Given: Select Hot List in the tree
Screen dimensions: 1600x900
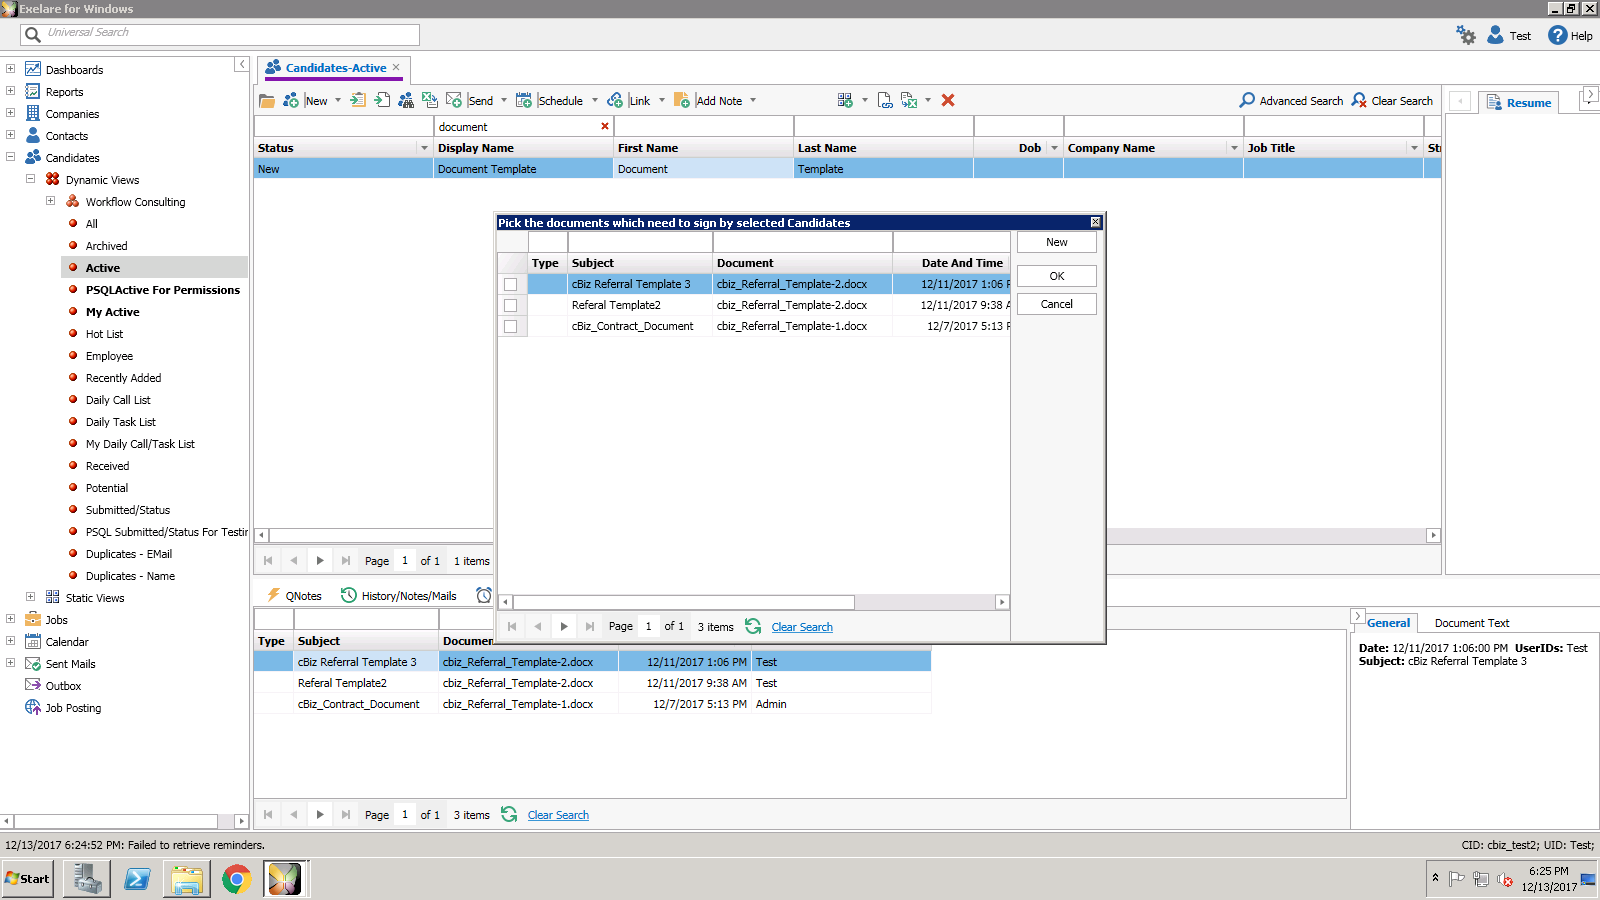Looking at the screenshot, I should (x=104, y=334).
